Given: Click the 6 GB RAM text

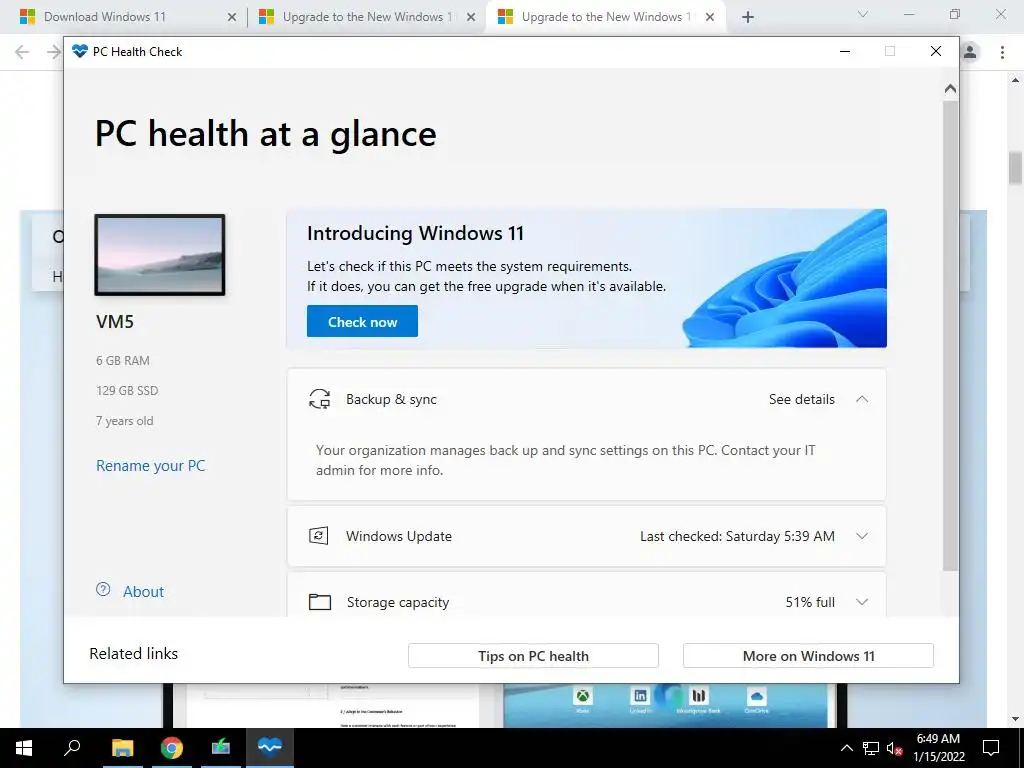Looking at the screenshot, I should pyautogui.click(x=123, y=360).
